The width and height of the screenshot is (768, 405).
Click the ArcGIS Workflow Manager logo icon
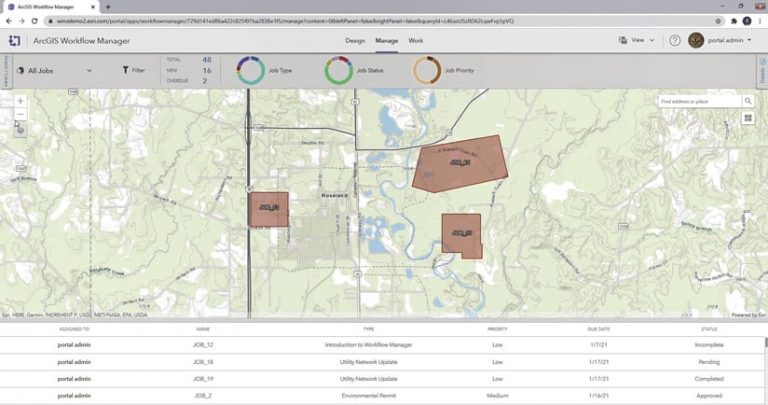point(14,41)
